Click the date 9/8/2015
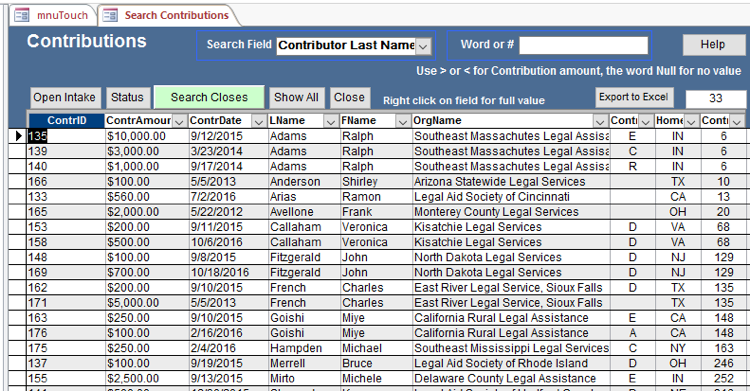The width and height of the screenshot is (750, 391). pyautogui.click(x=228, y=257)
